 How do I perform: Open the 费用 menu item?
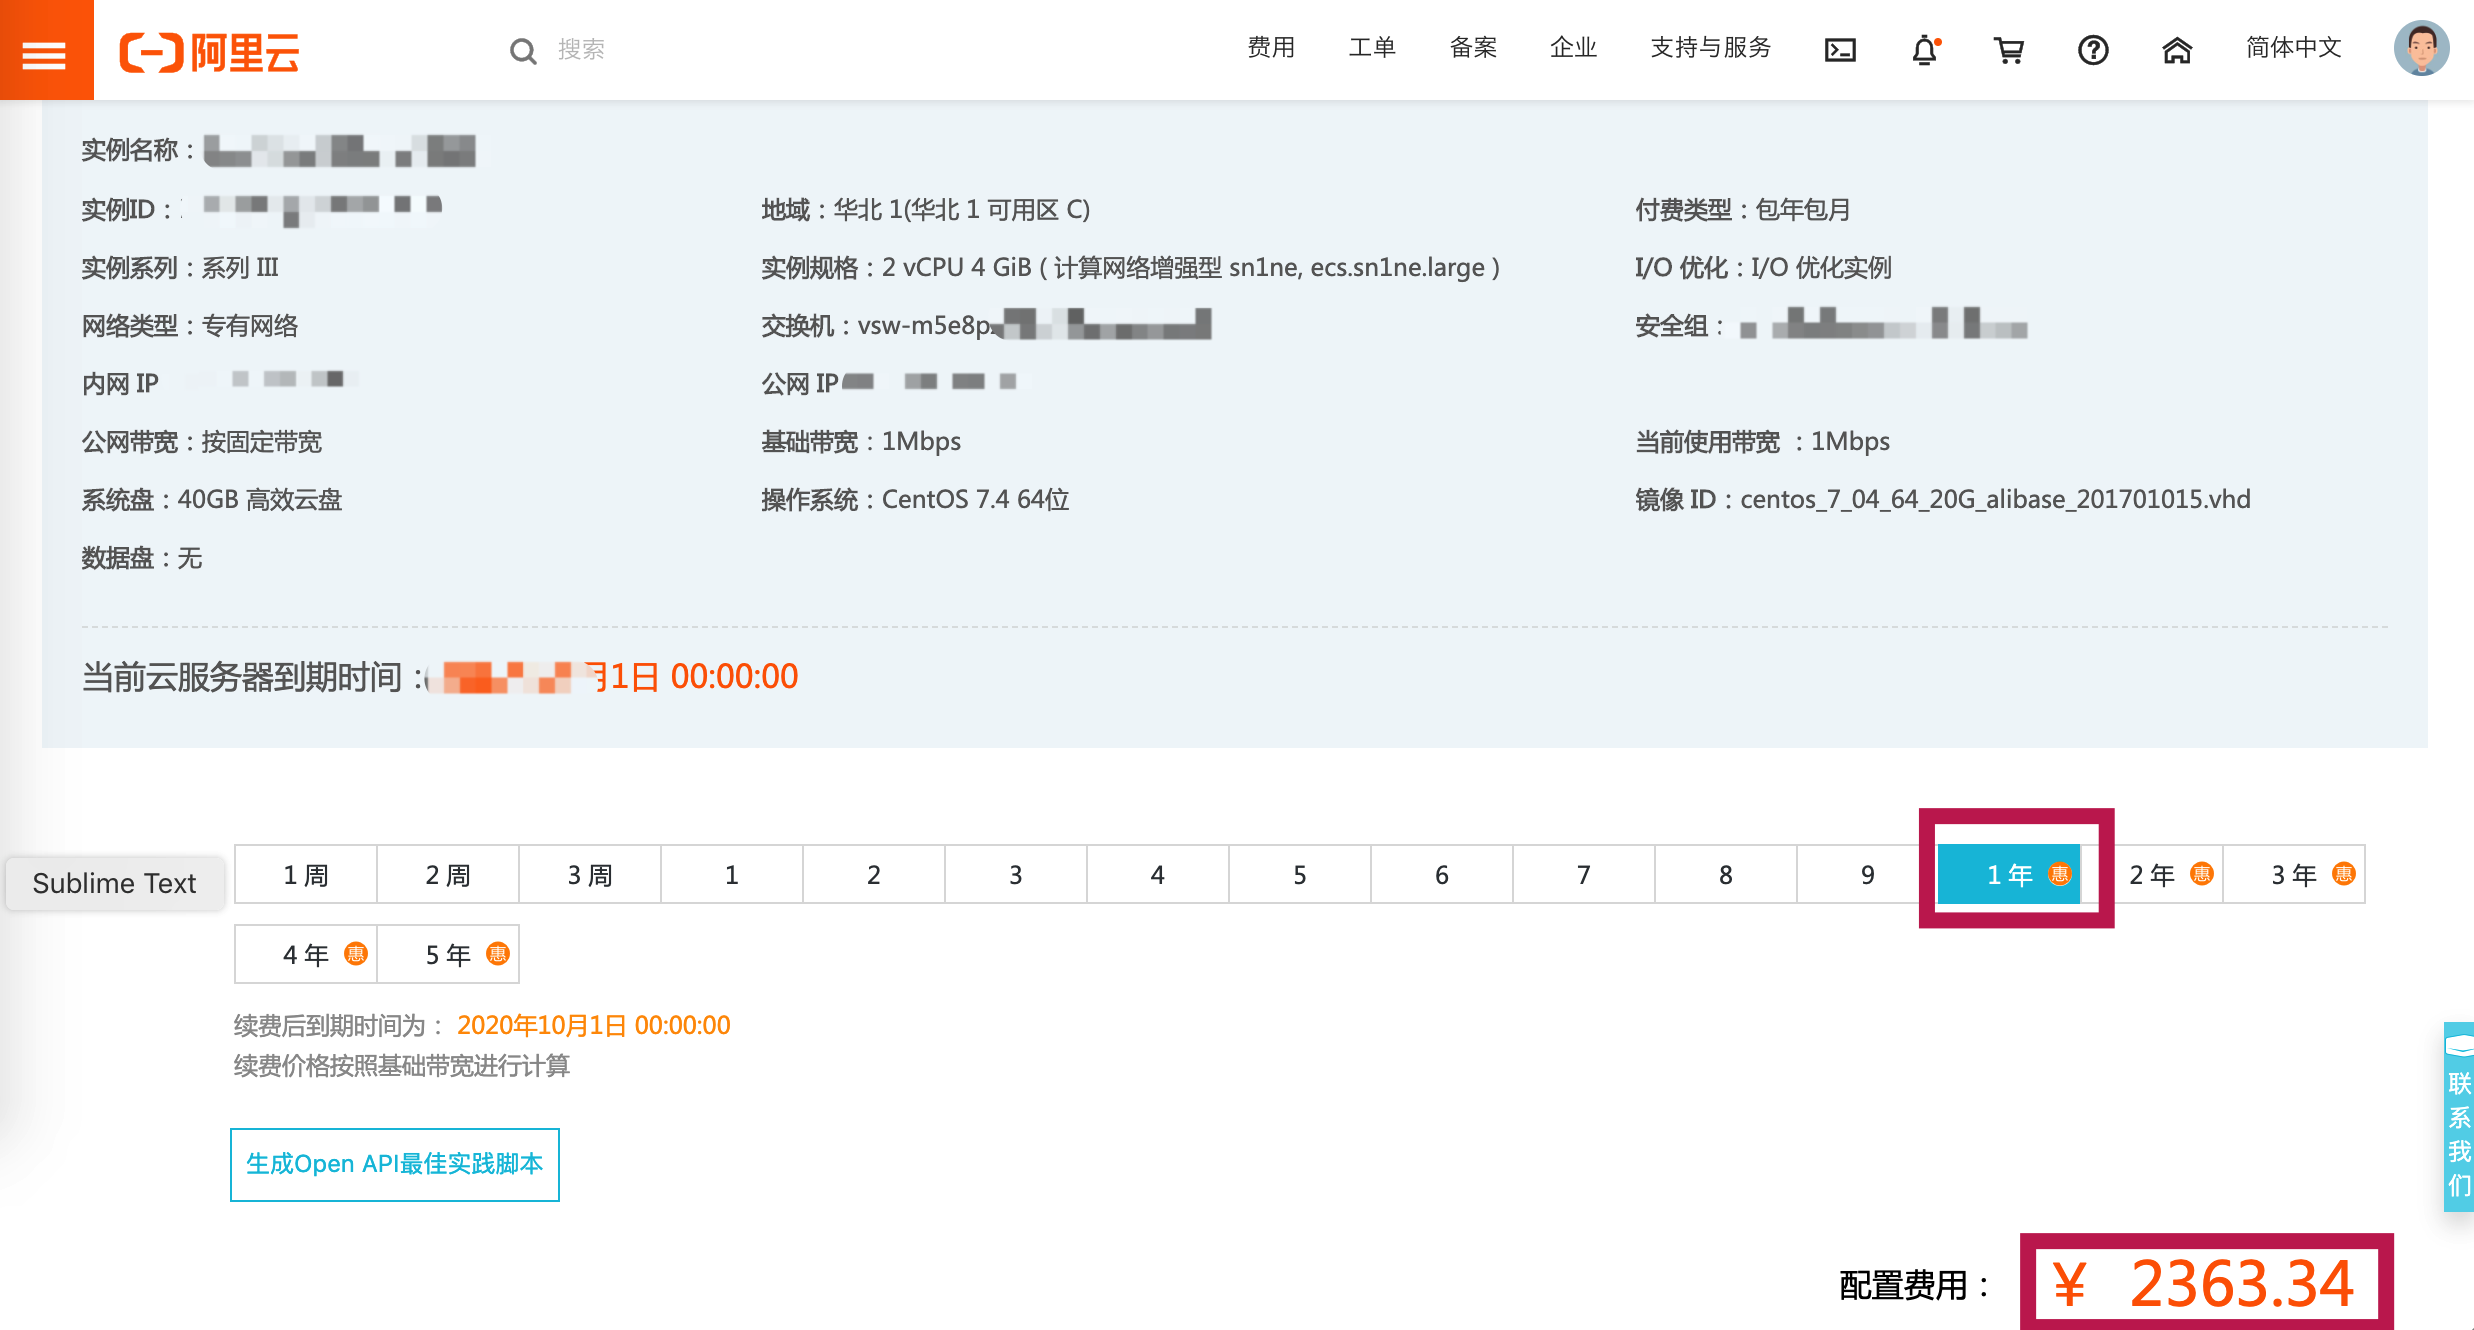(x=1270, y=48)
